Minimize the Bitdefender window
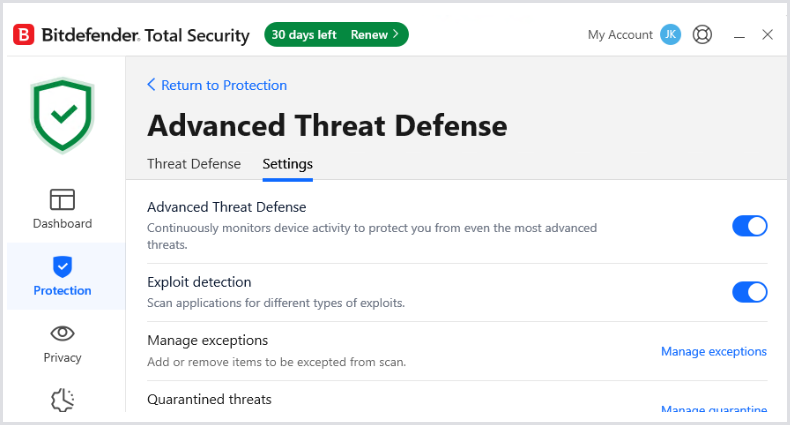 click(740, 35)
